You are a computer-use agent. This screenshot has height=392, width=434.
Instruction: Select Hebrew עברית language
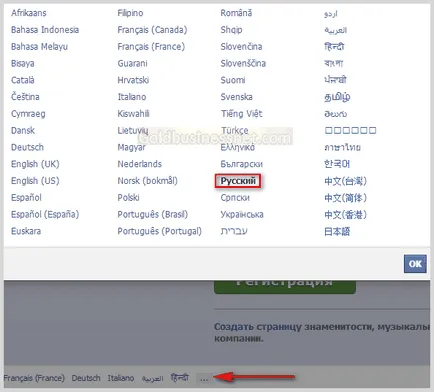234,231
